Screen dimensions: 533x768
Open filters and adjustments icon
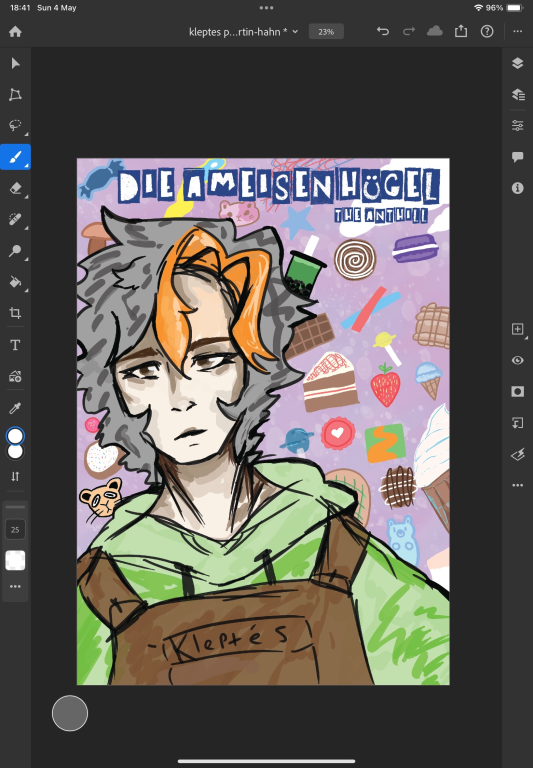tap(518, 455)
